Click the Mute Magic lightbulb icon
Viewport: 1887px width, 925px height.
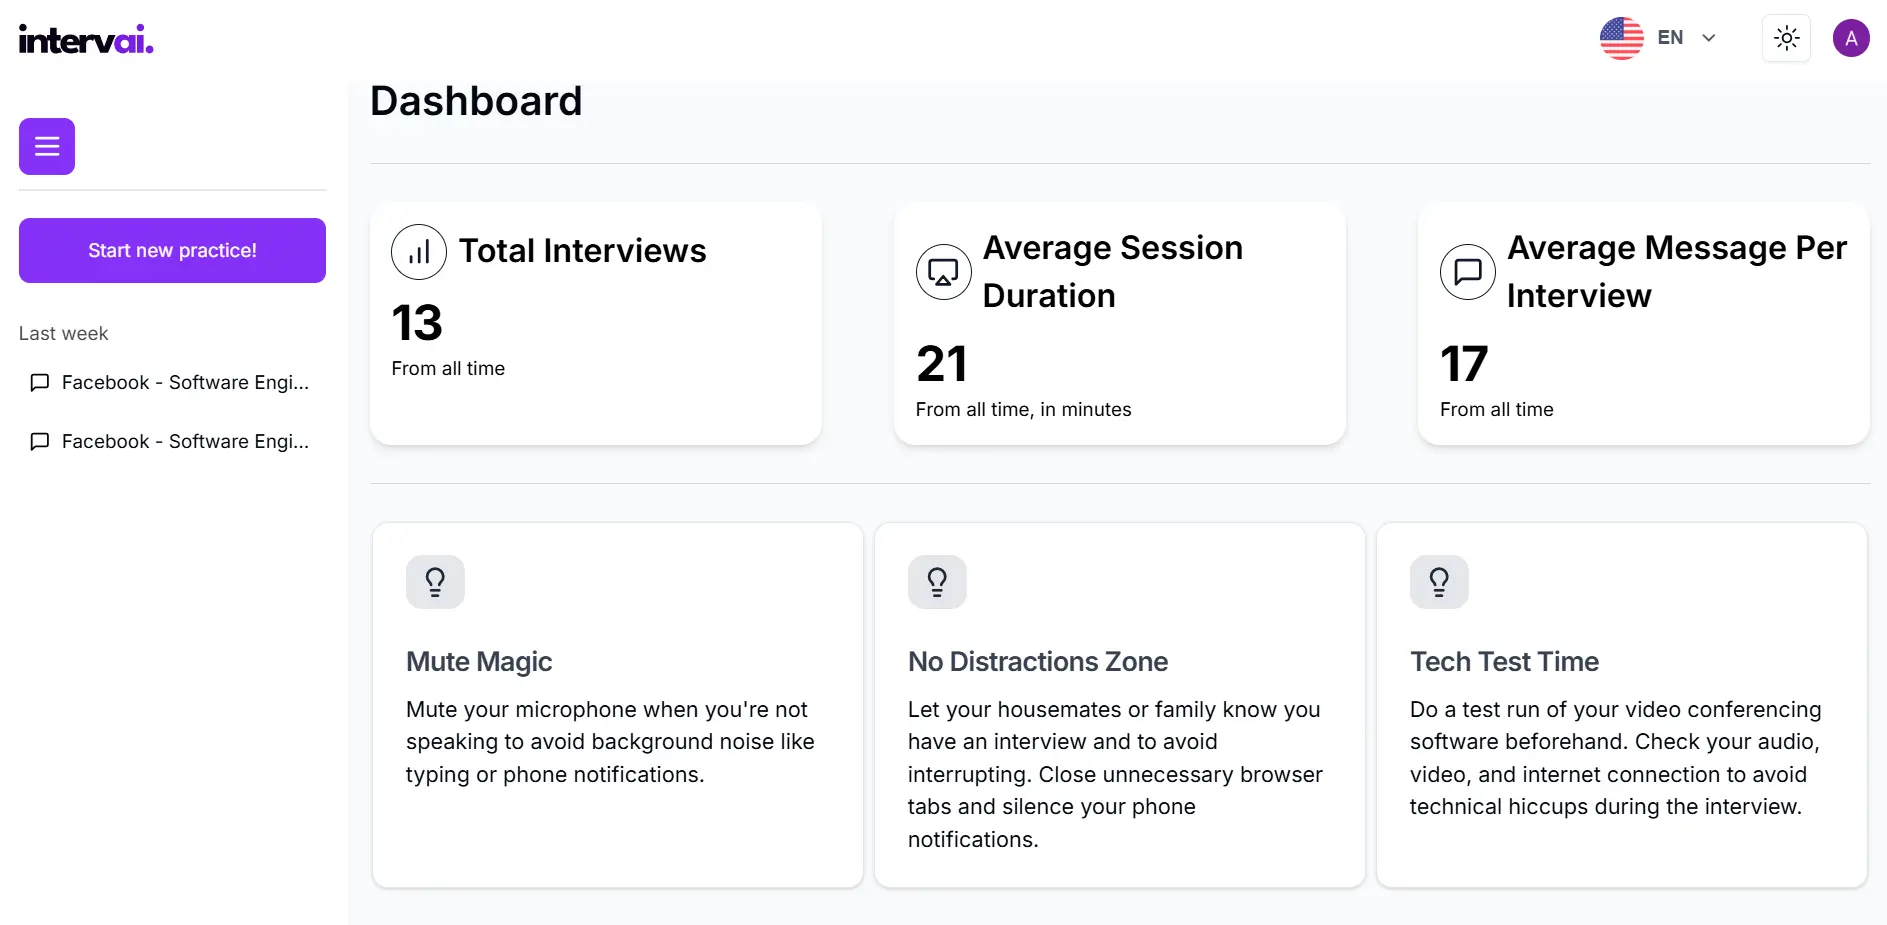point(435,582)
